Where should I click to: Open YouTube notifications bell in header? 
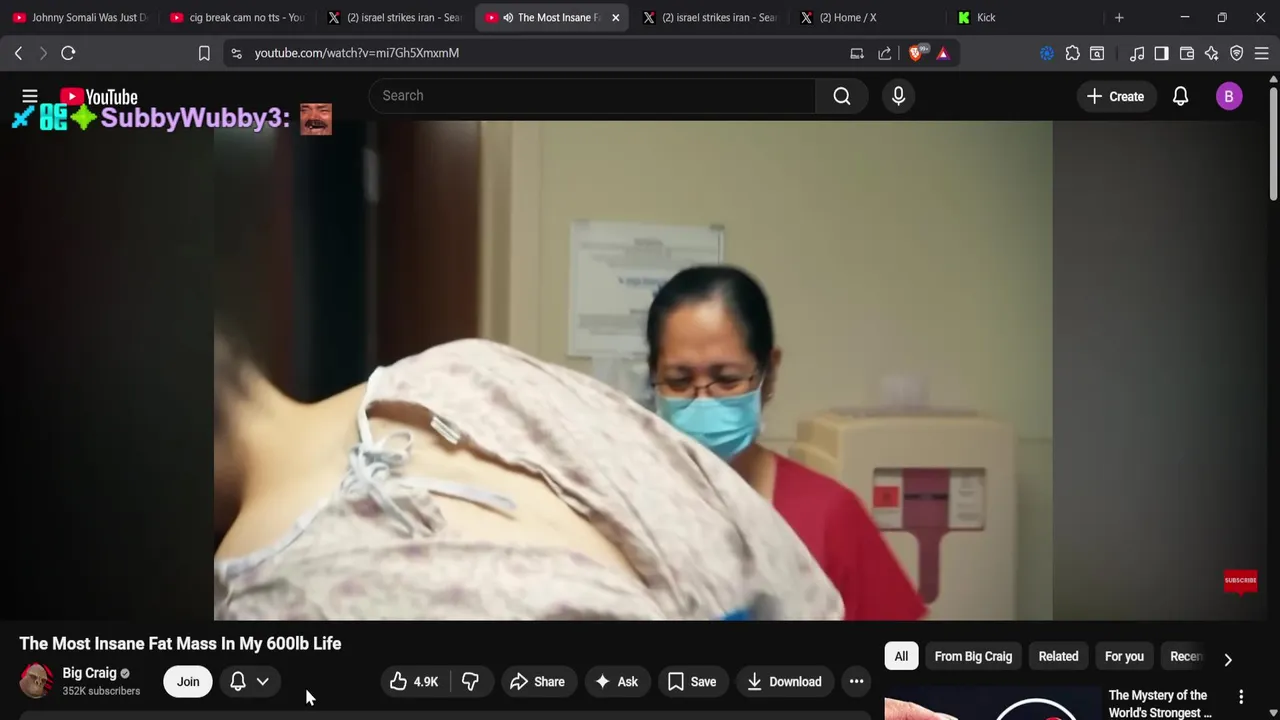tap(1180, 96)
